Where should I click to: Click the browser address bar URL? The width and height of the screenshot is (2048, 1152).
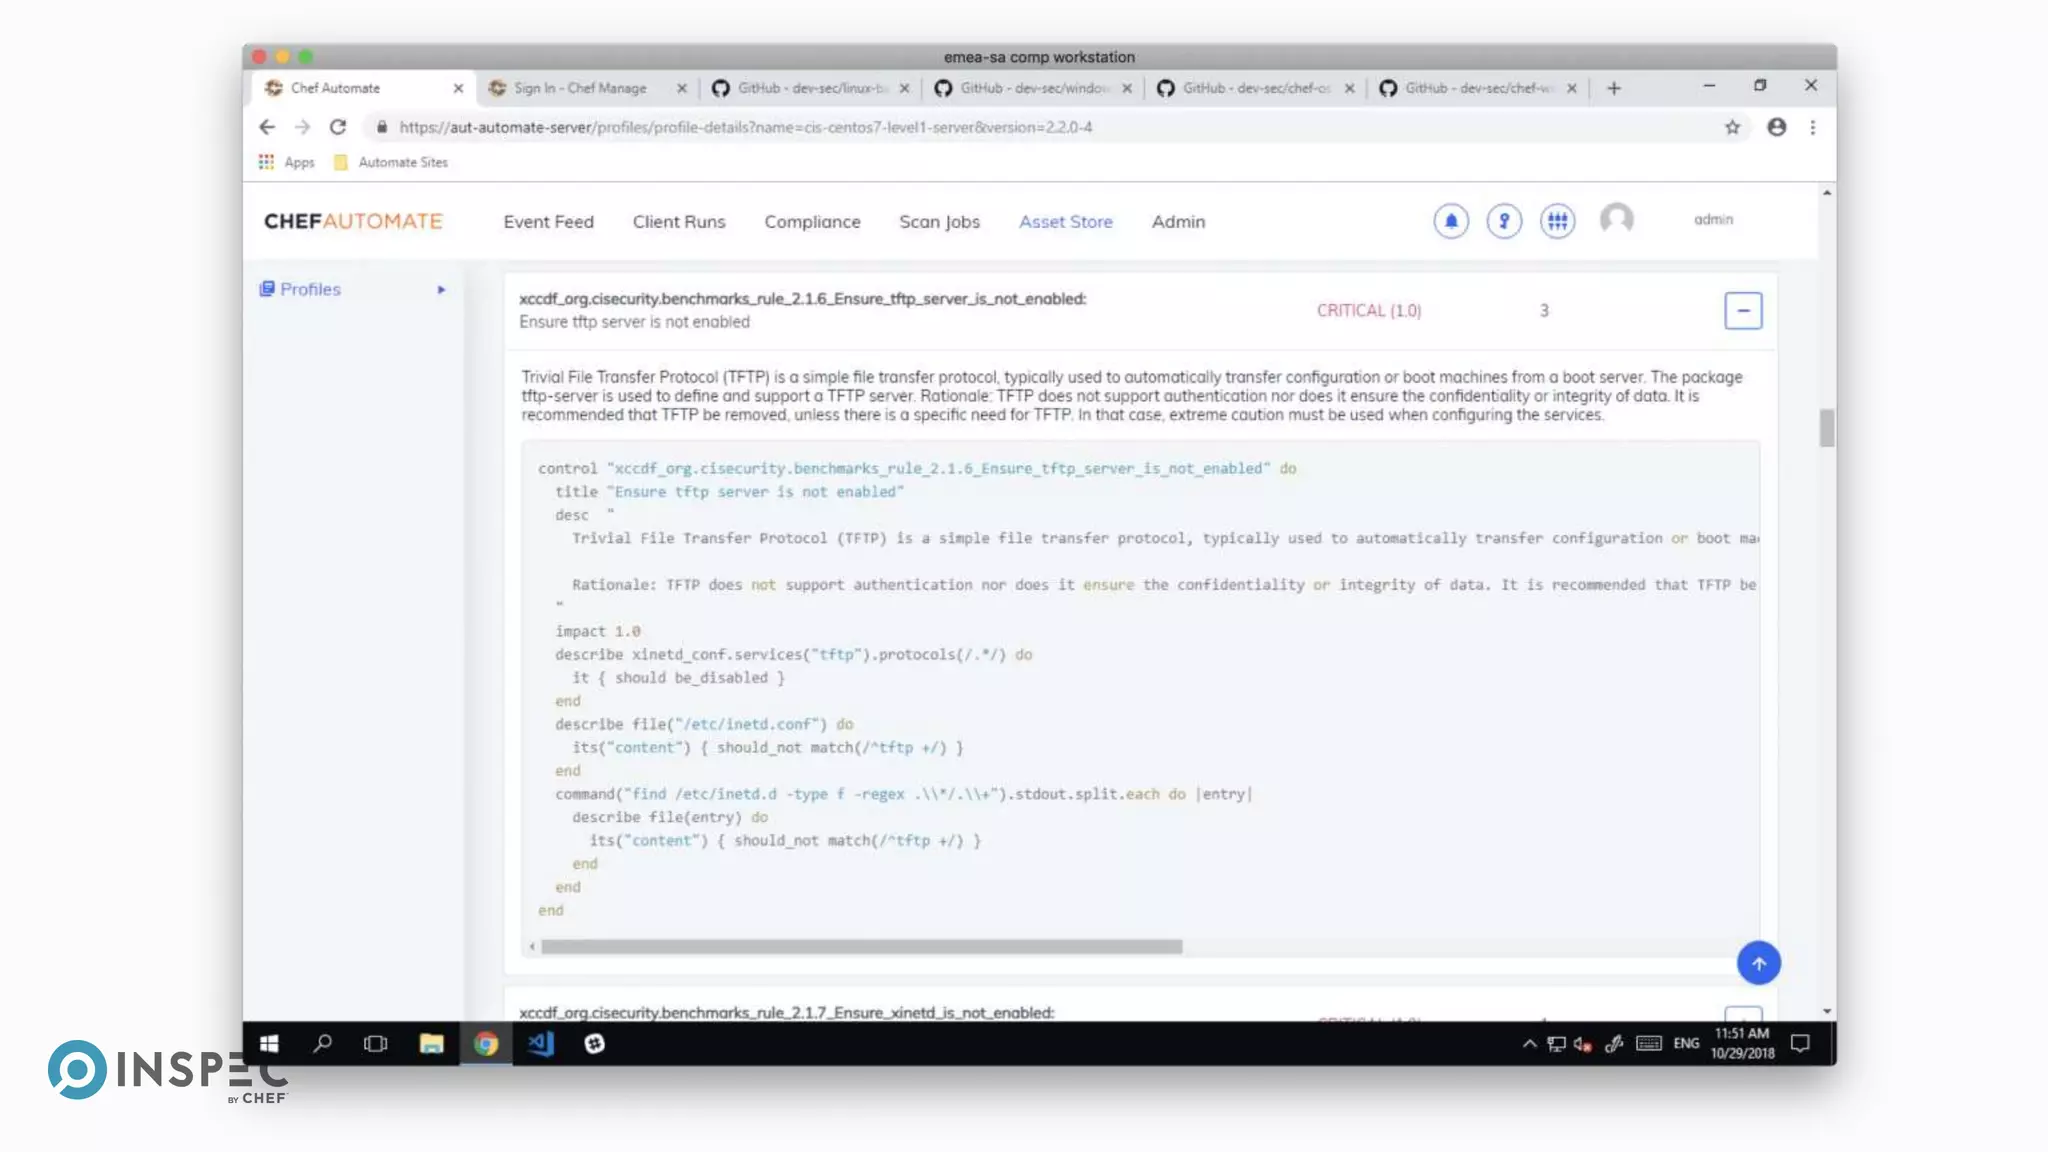tap(745, 127)
